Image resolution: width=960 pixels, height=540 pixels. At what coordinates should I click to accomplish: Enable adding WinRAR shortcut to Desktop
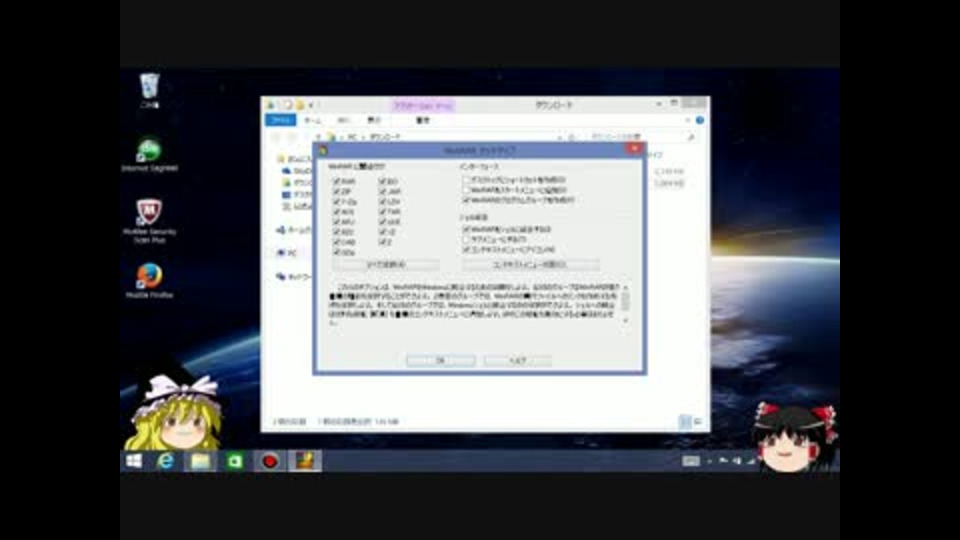pos(467,180)
